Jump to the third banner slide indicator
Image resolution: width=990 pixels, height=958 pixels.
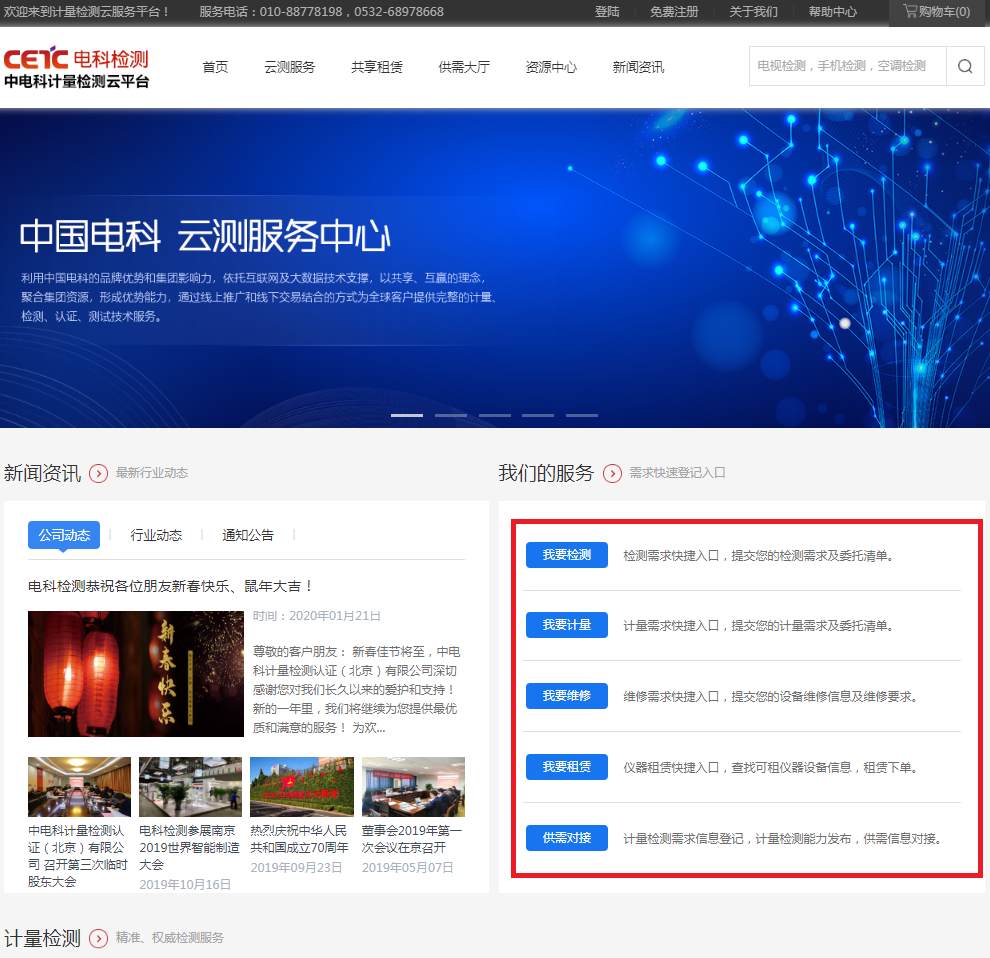click(x=494, y=415)
